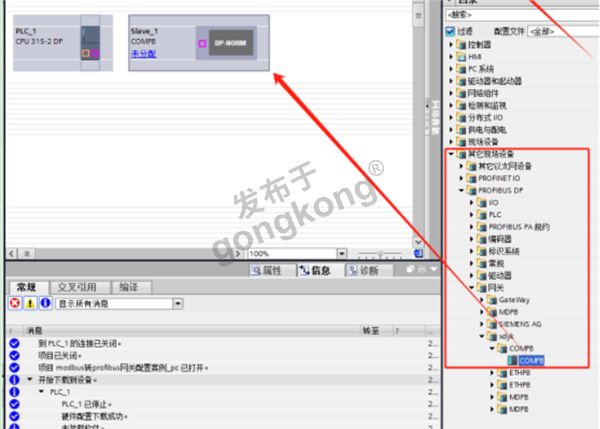Toggle the 过滤 filter checkbox
The image size is (600, 429).
point(450,31)
